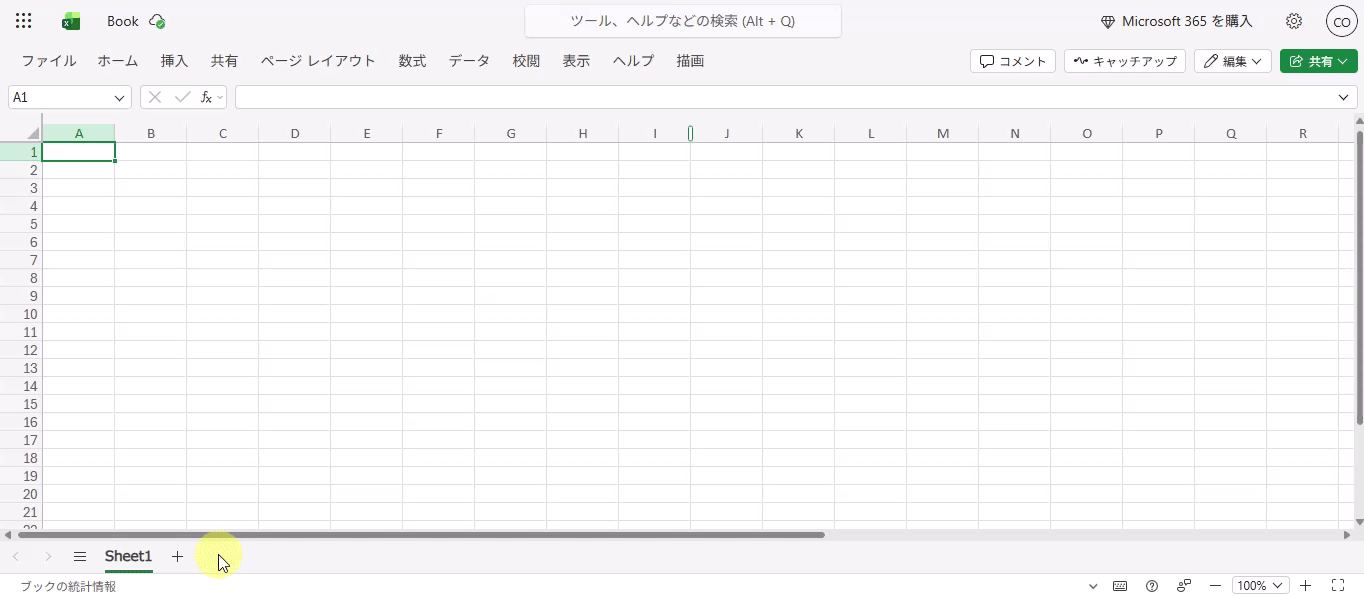Open the Microsoft 365 app launcher grid
The width and height of the screenshot is (1364, 596).
pyautogui.click(x=24, y=21)
